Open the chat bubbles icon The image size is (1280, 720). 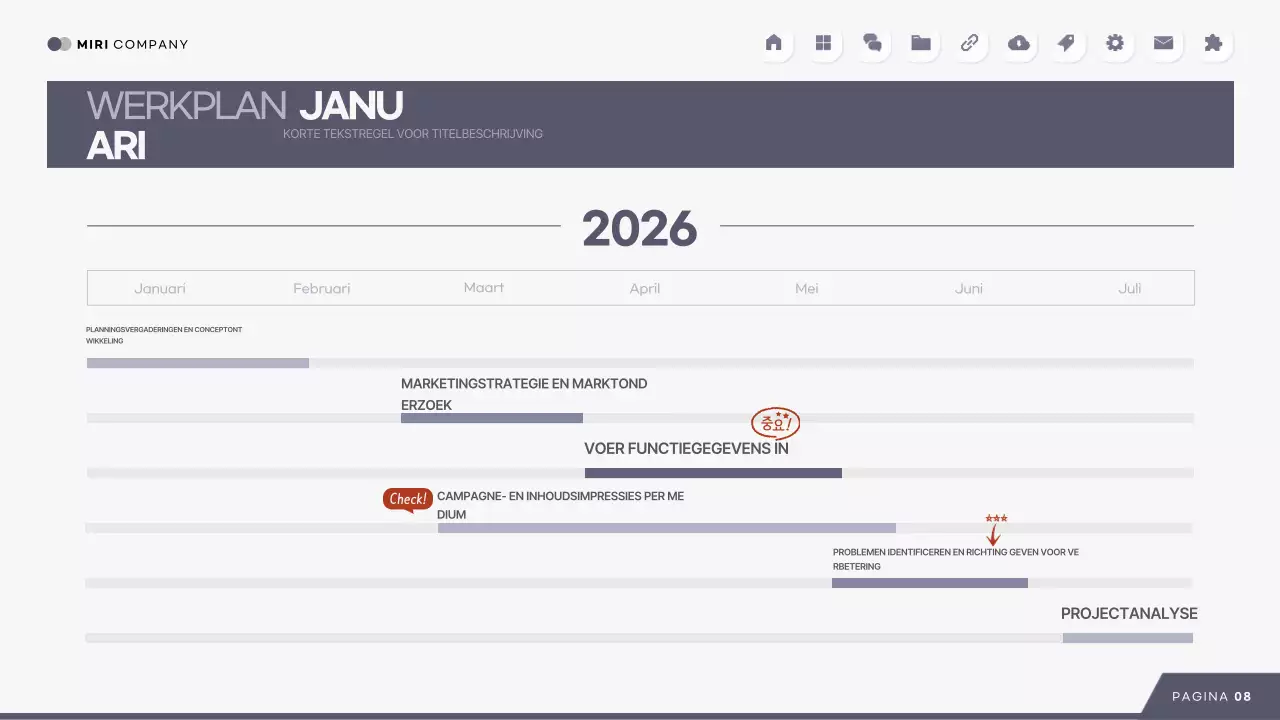tap(872, 43)
